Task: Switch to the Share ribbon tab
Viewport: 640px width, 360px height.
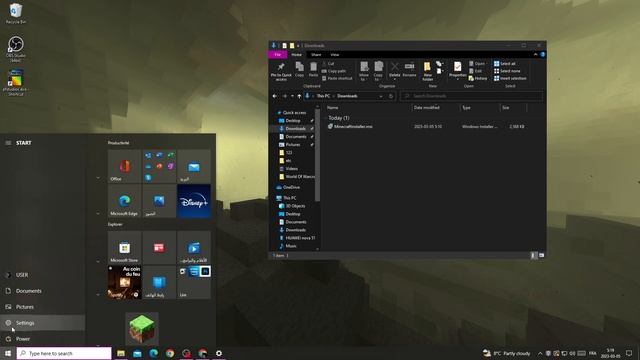Action: pyautogui.click(x=316, y=55)
